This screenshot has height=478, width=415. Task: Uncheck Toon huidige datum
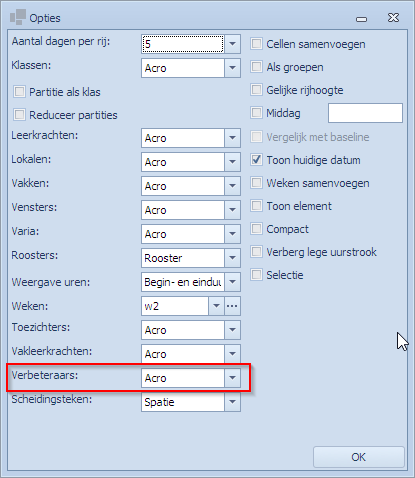coord(256,160)
